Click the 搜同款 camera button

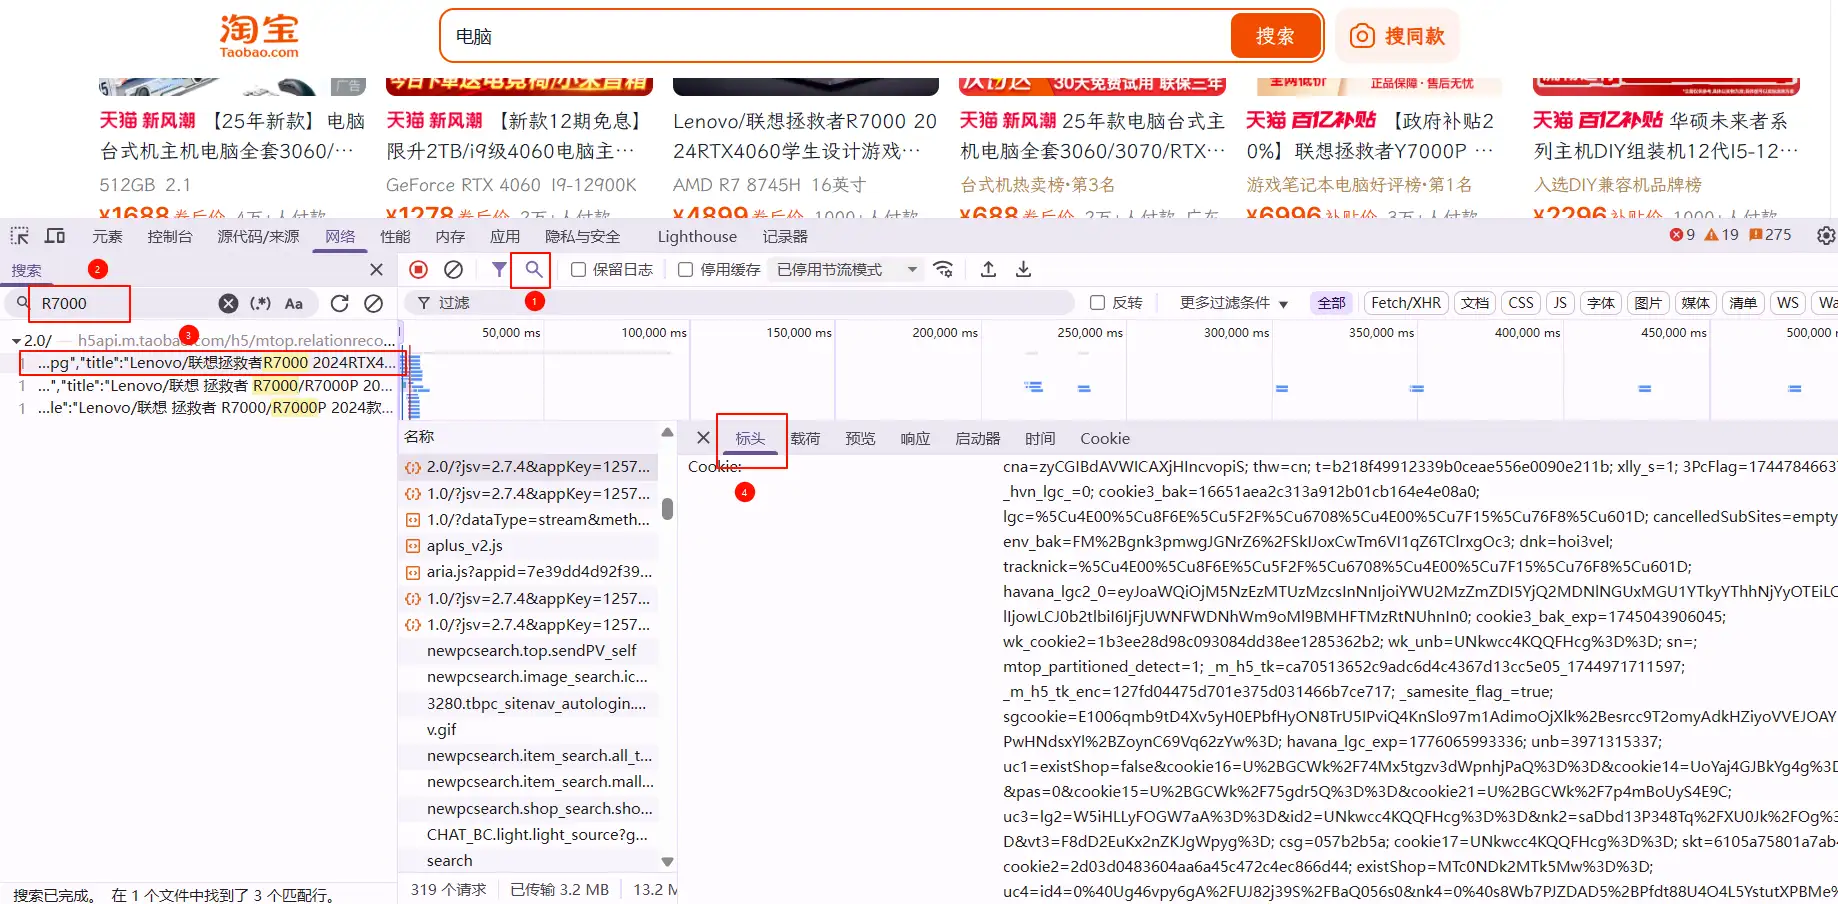(1397, 36)
